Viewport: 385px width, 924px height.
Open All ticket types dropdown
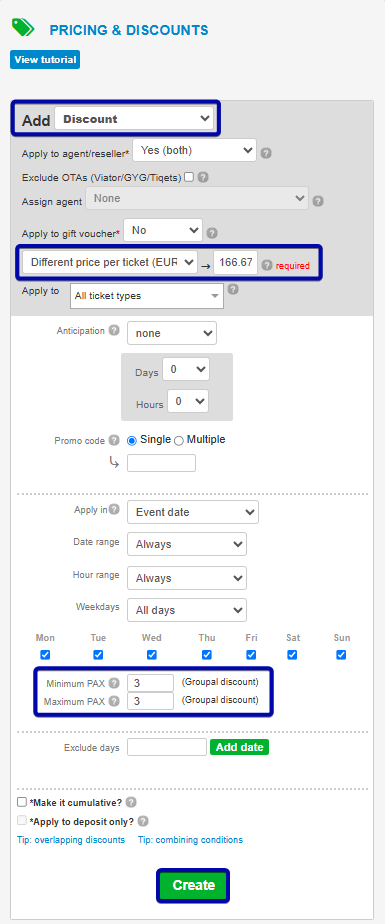click(x=147, y=296)
